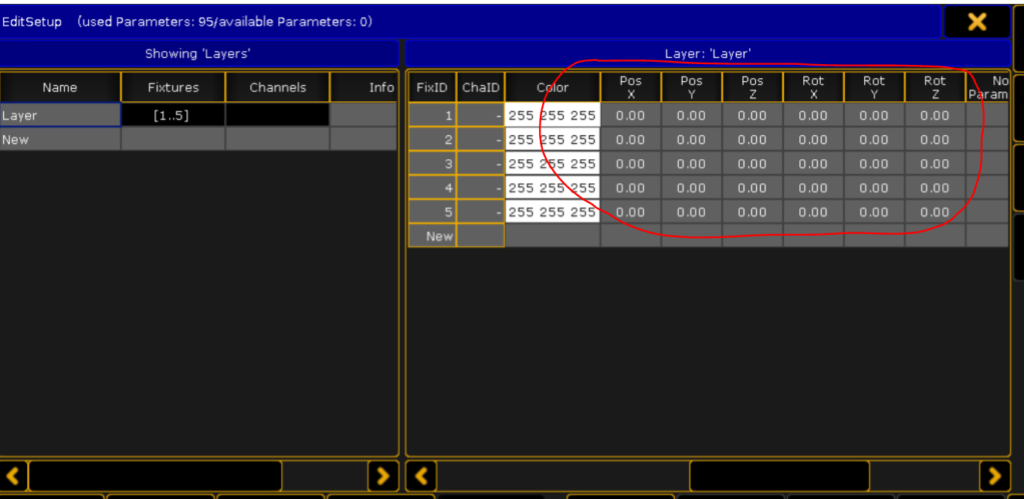Select FixID 2 cell
Image resolution: width=1024 pixels, height=499 pixels.
[432, 140]
